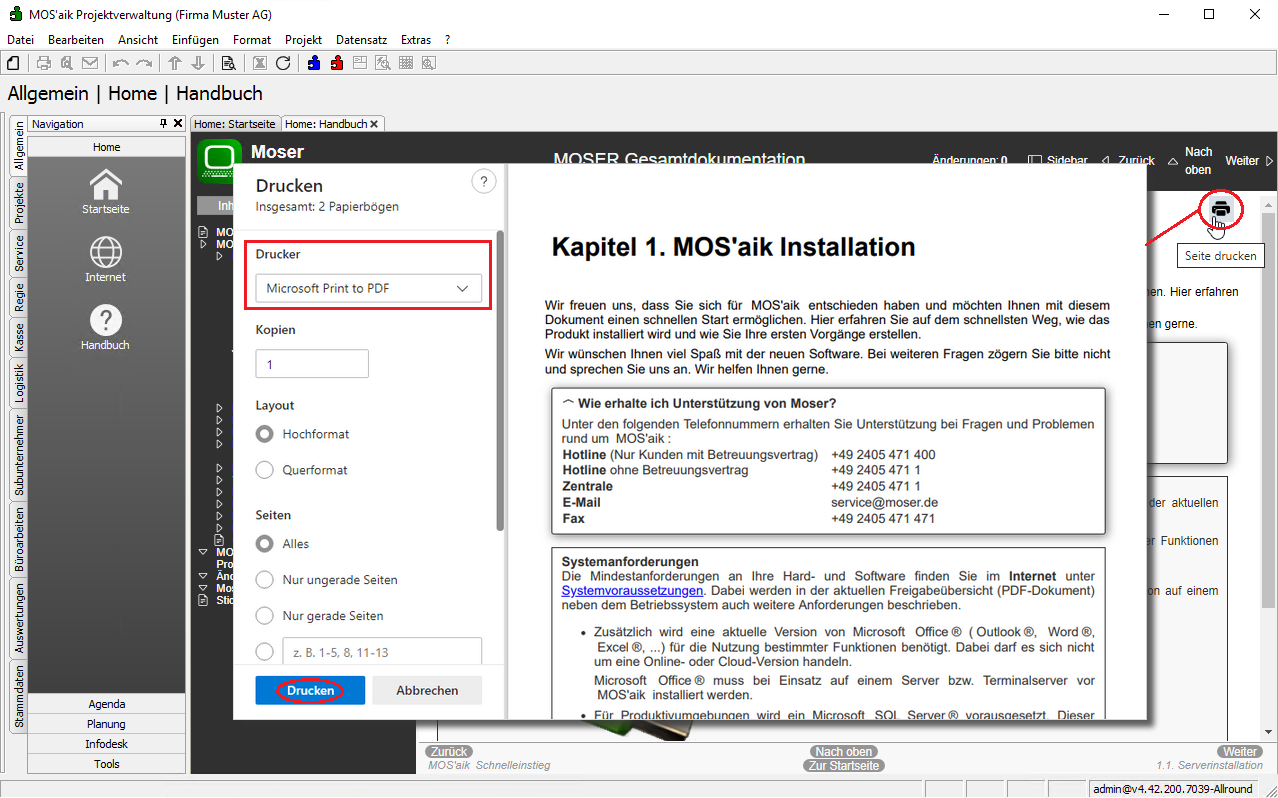The height and width of the screenshot is (798, 1278).
Task: Open the Handbuch question mark icon
Action: (106, 320)
